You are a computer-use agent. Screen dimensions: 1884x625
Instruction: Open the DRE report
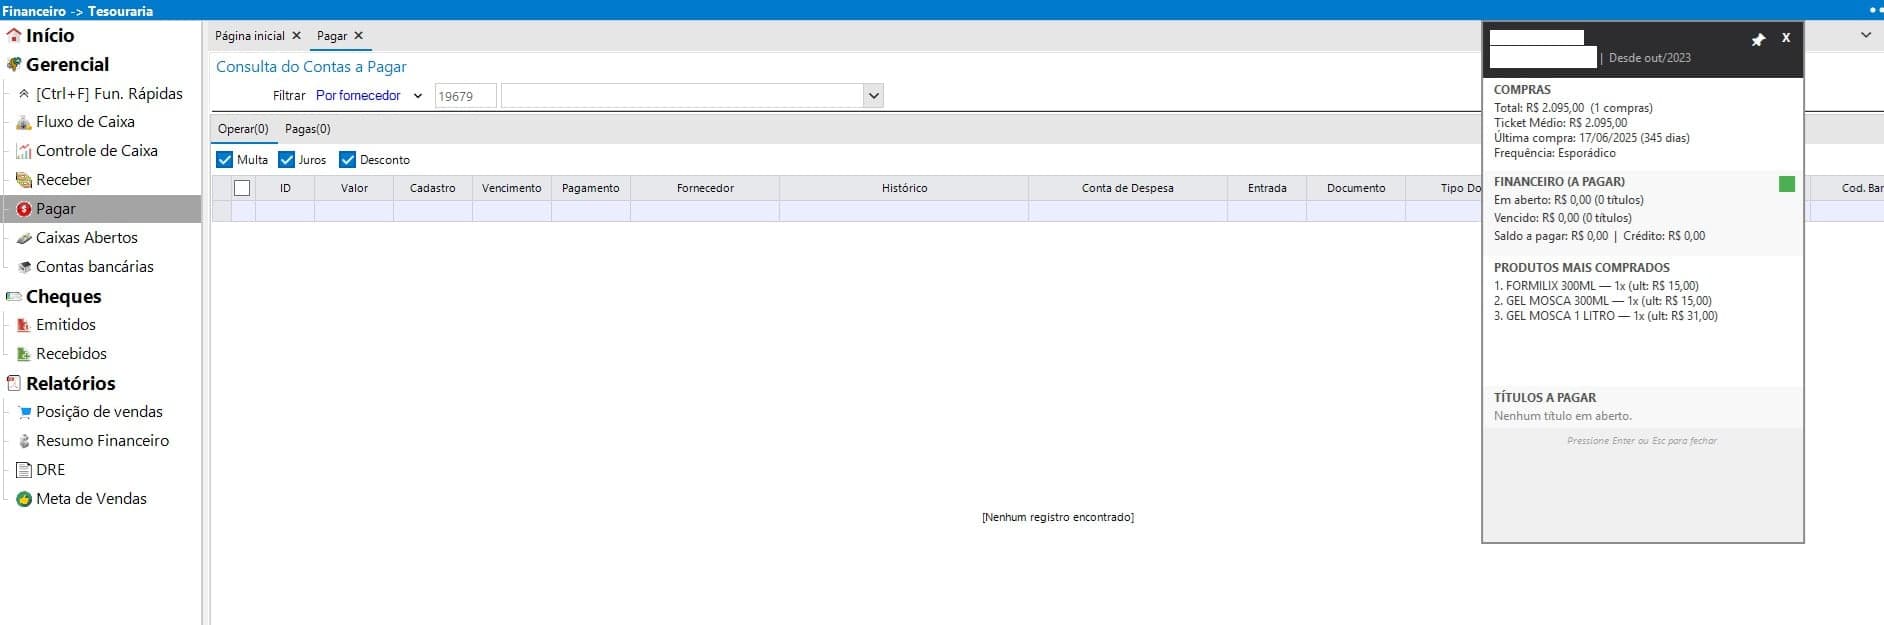pyautogui.click(x=50, y=470)
